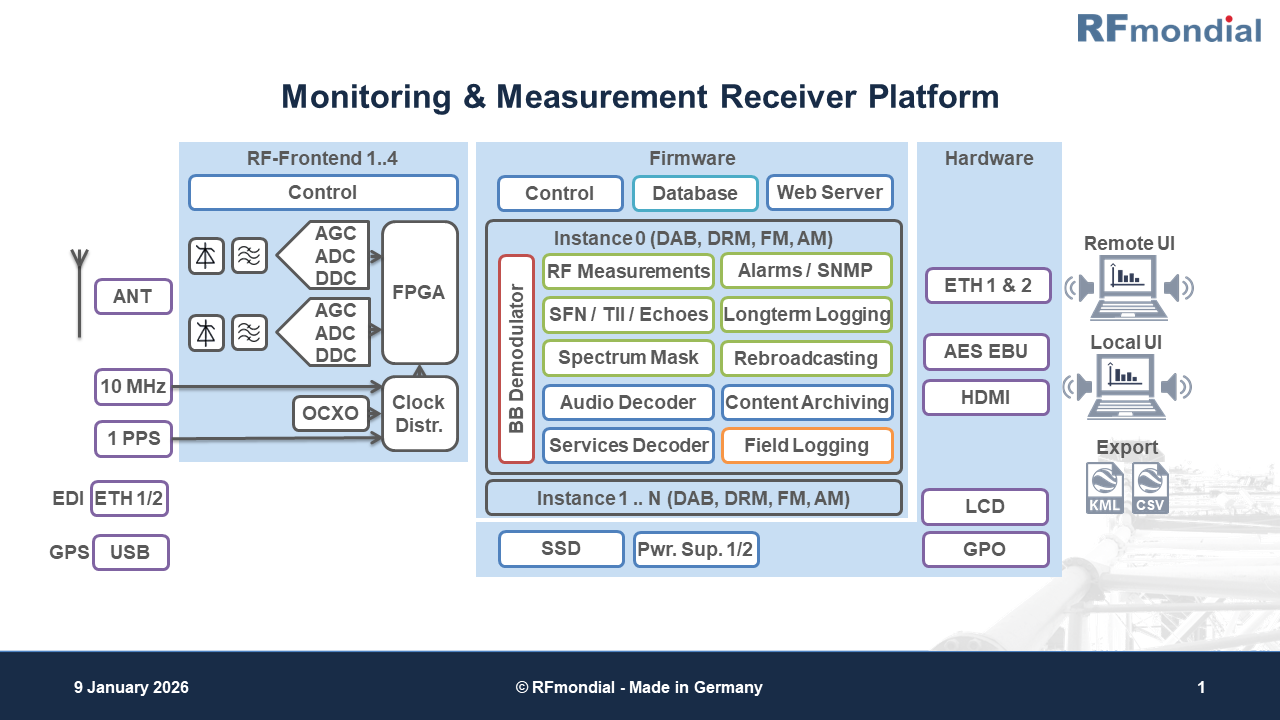Toggle the Longterm Logging feature

(807, 314)
